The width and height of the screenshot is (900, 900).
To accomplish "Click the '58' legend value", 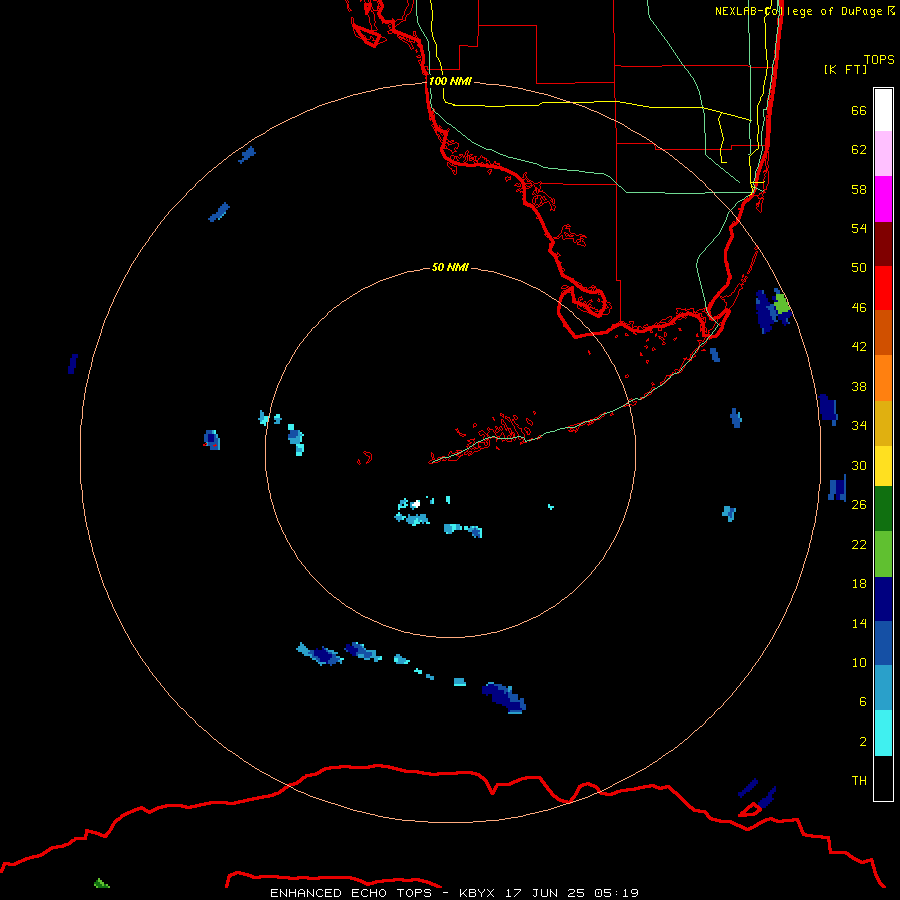I will click(859, 189).
